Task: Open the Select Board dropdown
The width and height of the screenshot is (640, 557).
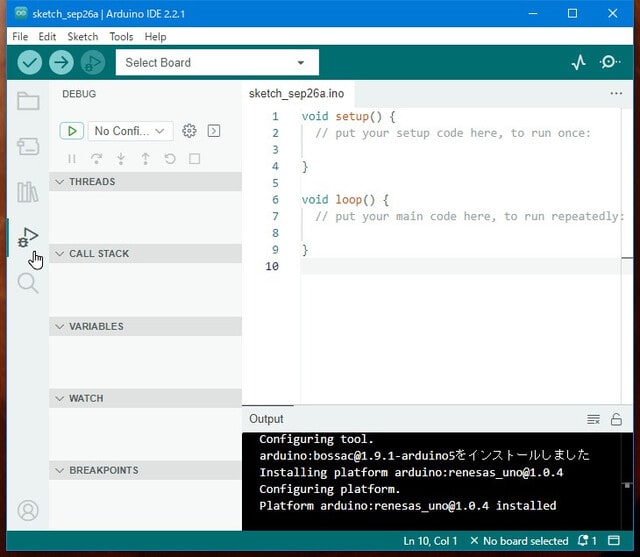Action: (217, 62)
